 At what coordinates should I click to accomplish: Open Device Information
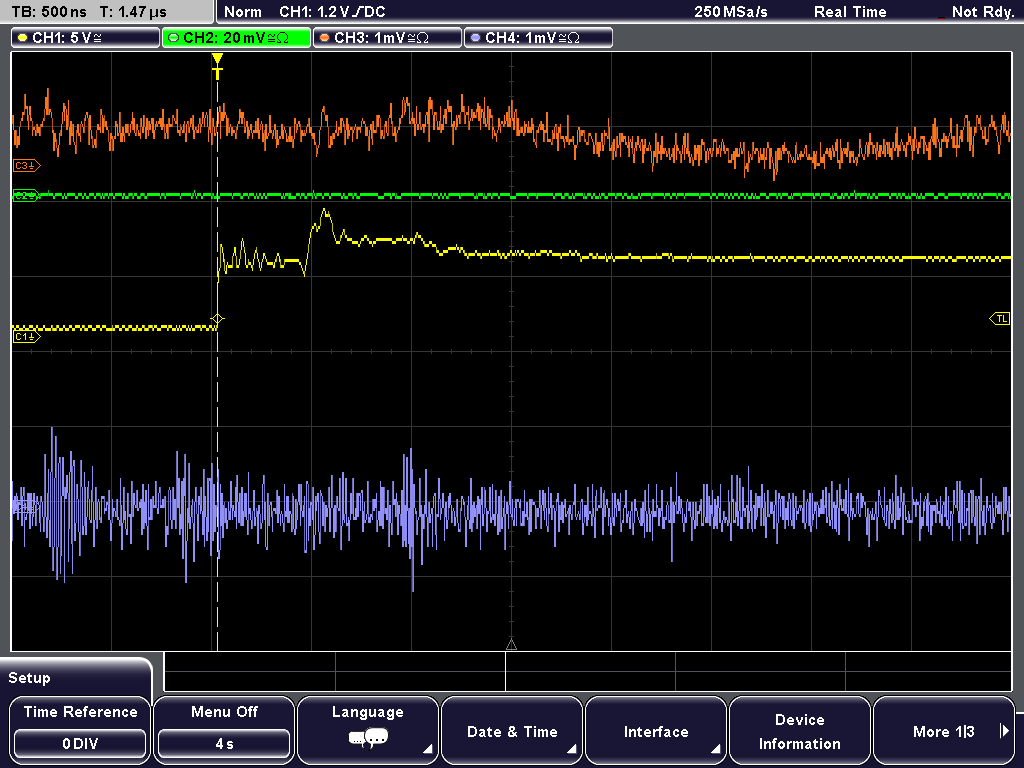(799, 730)
